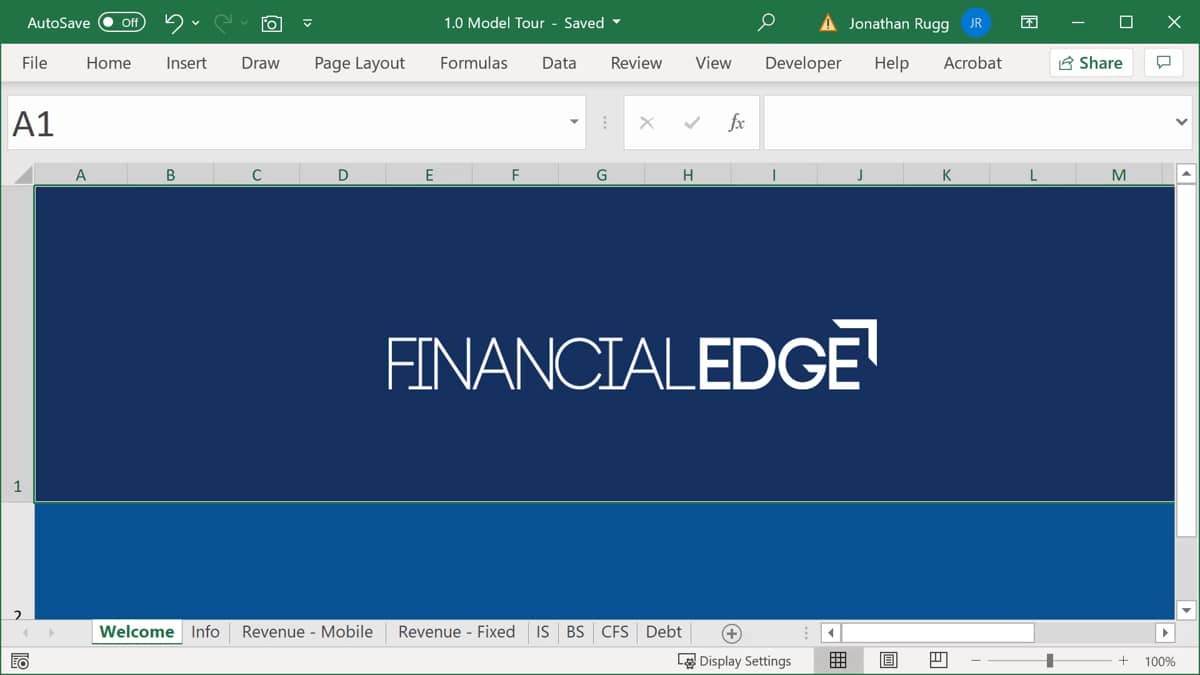Click the Enter checkmark formula icon

click(692, 123)
